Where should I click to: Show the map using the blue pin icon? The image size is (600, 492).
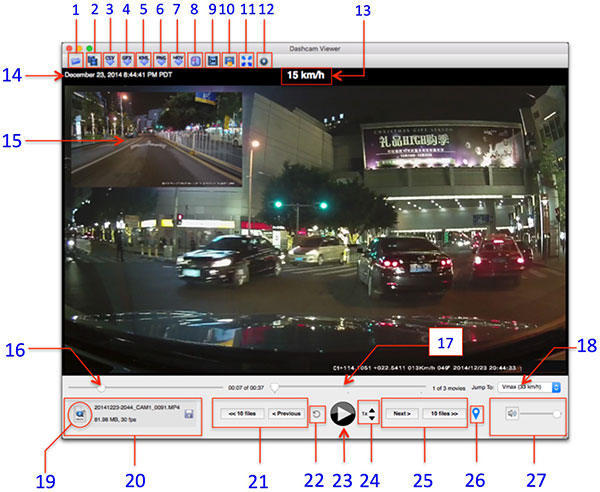pos(478,412)
